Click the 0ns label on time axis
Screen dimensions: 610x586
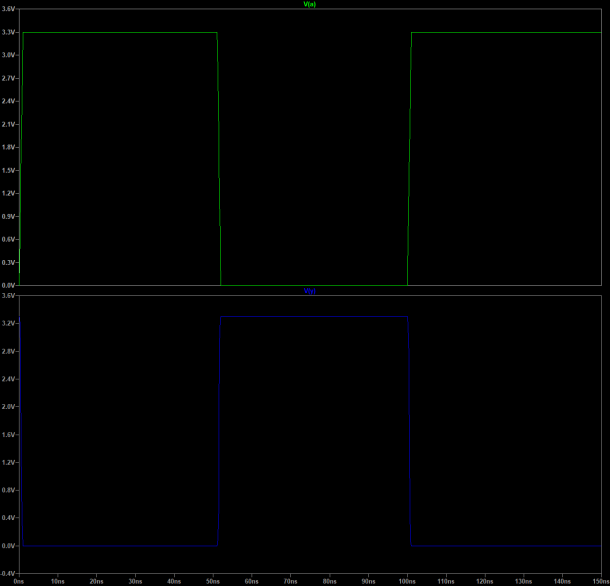[x=20, y=580]
